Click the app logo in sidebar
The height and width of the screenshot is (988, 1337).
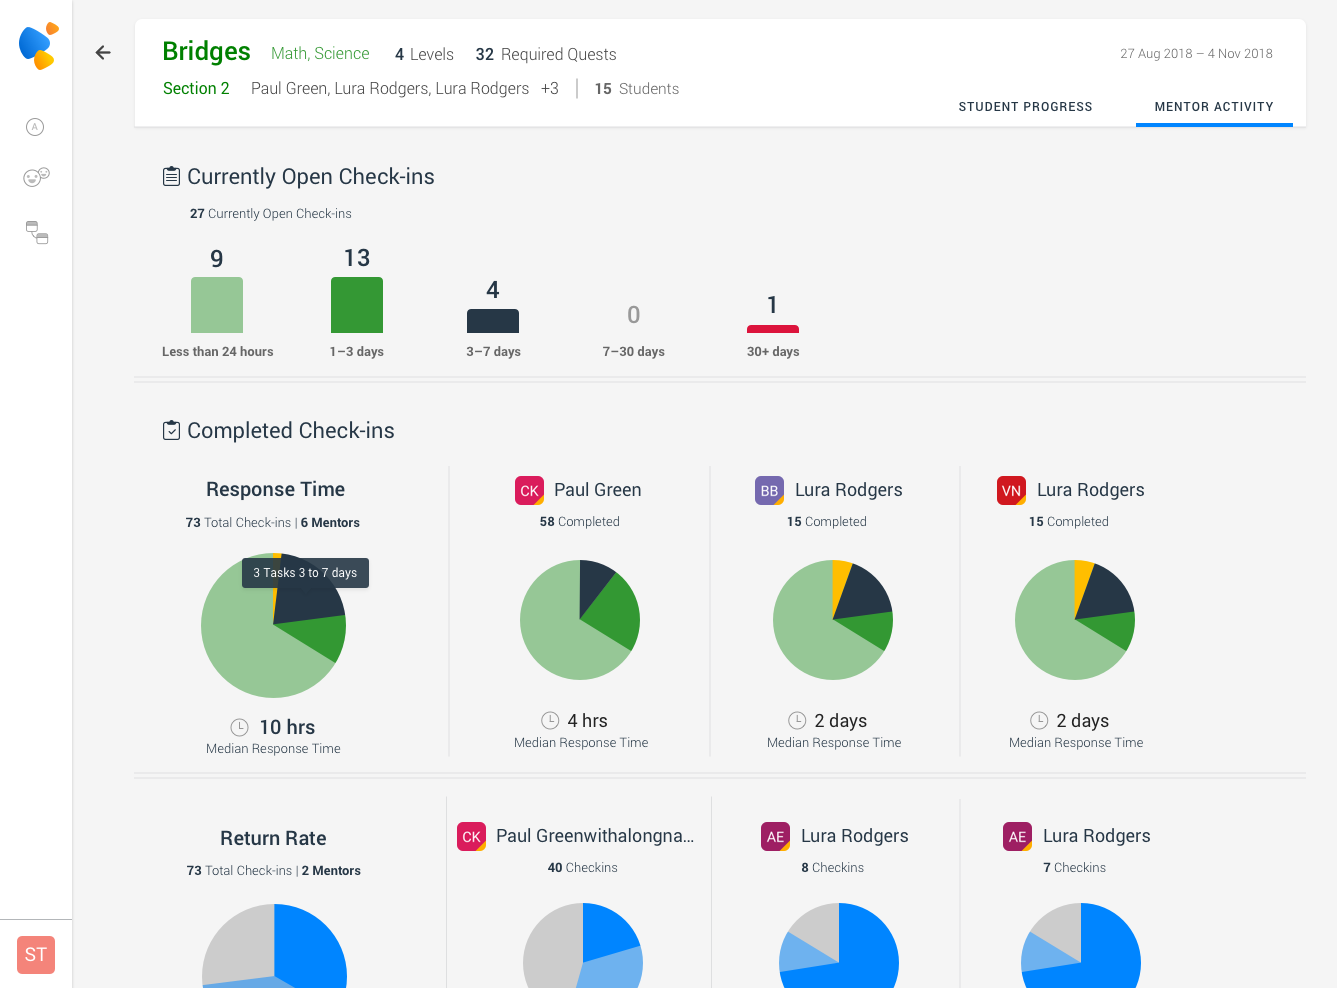38,46
